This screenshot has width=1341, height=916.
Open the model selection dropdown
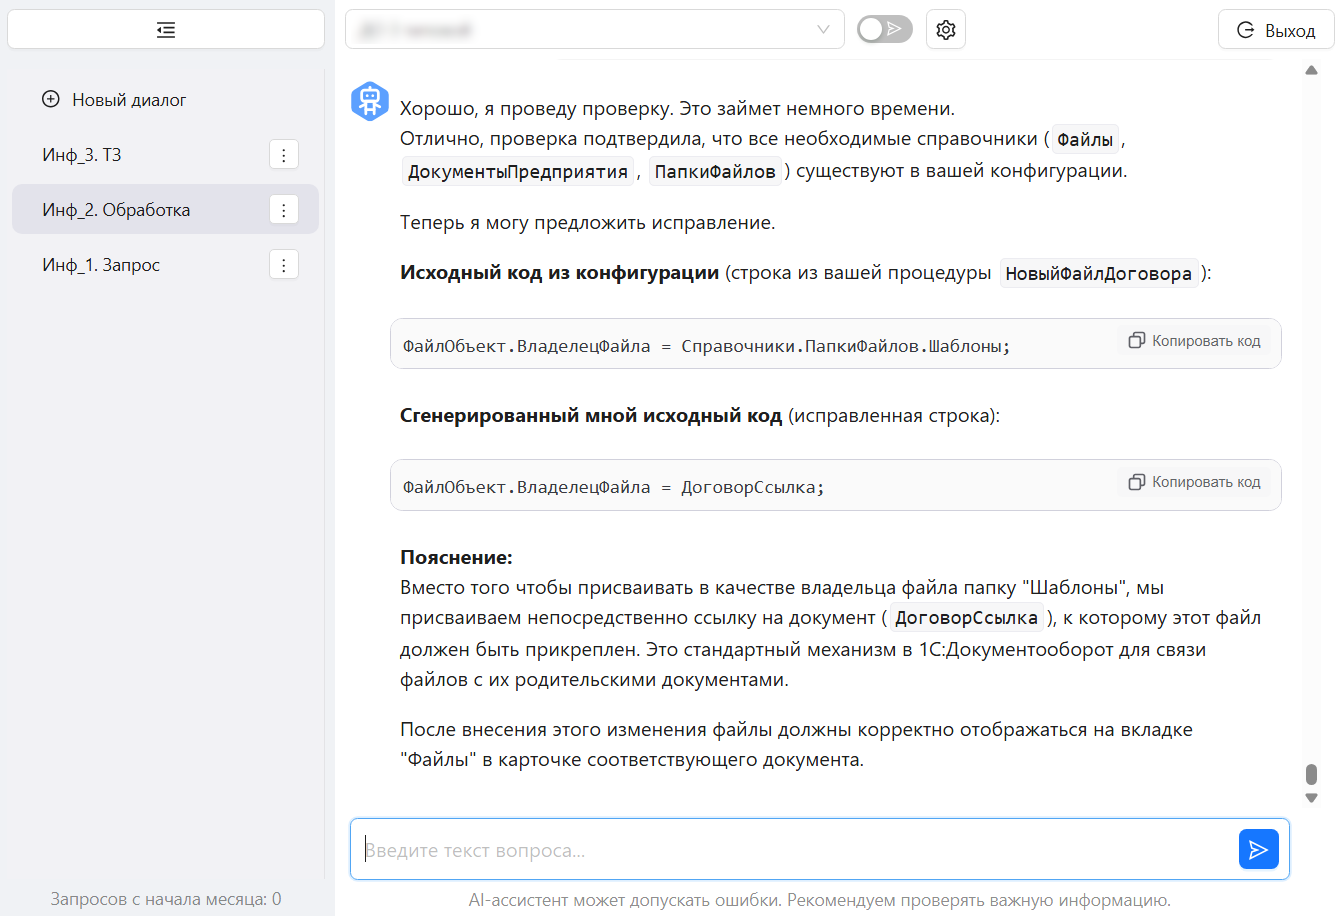595,29
